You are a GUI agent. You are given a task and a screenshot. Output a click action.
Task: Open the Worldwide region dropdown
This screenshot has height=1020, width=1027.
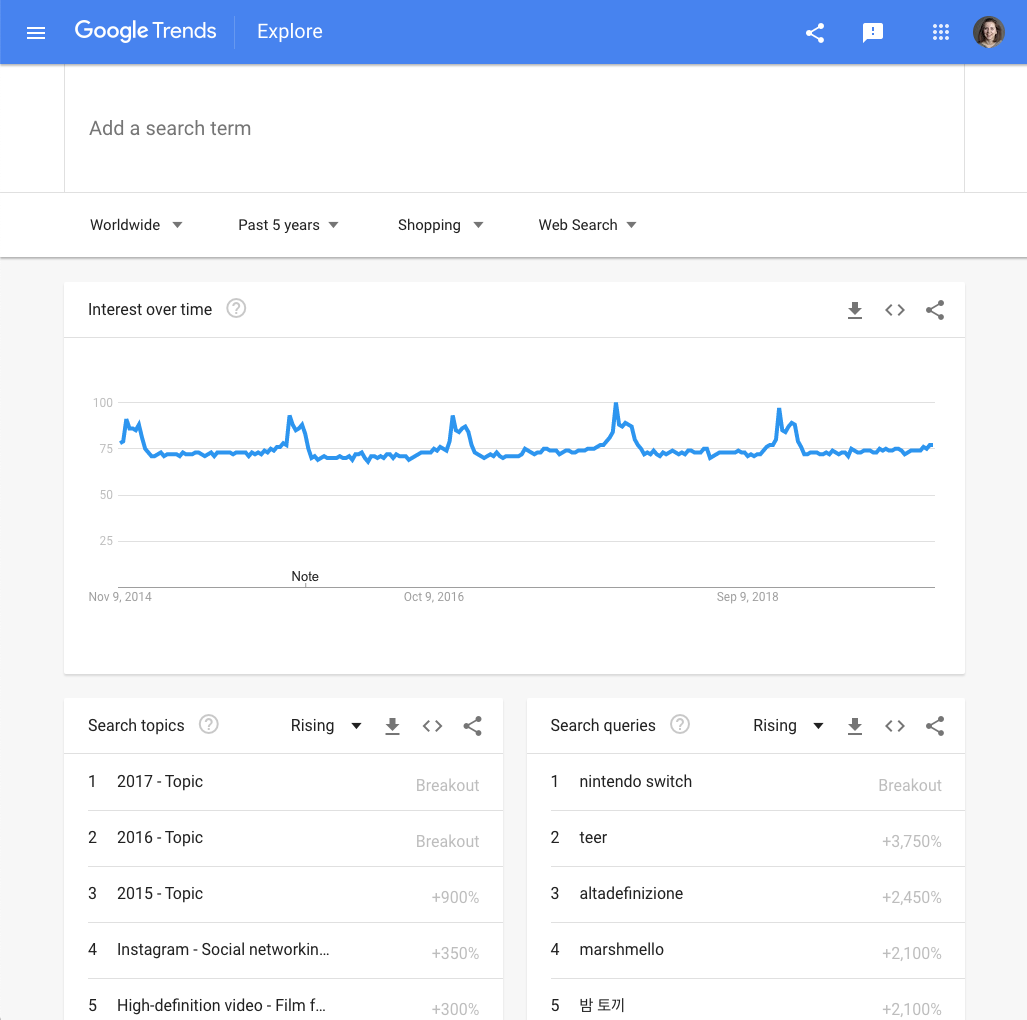(x=136, y=225)
